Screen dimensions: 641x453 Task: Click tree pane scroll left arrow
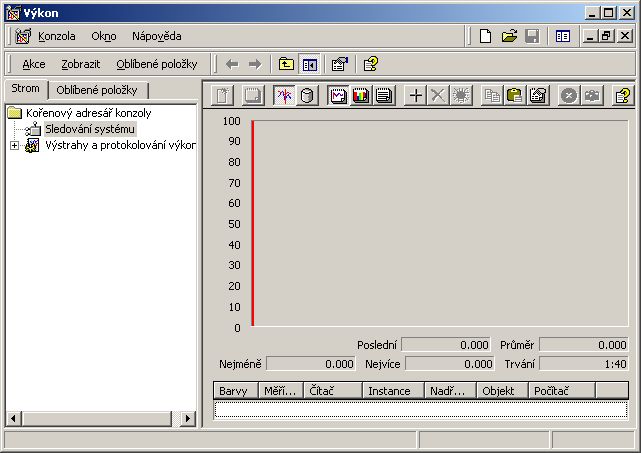tap(14, 419)
